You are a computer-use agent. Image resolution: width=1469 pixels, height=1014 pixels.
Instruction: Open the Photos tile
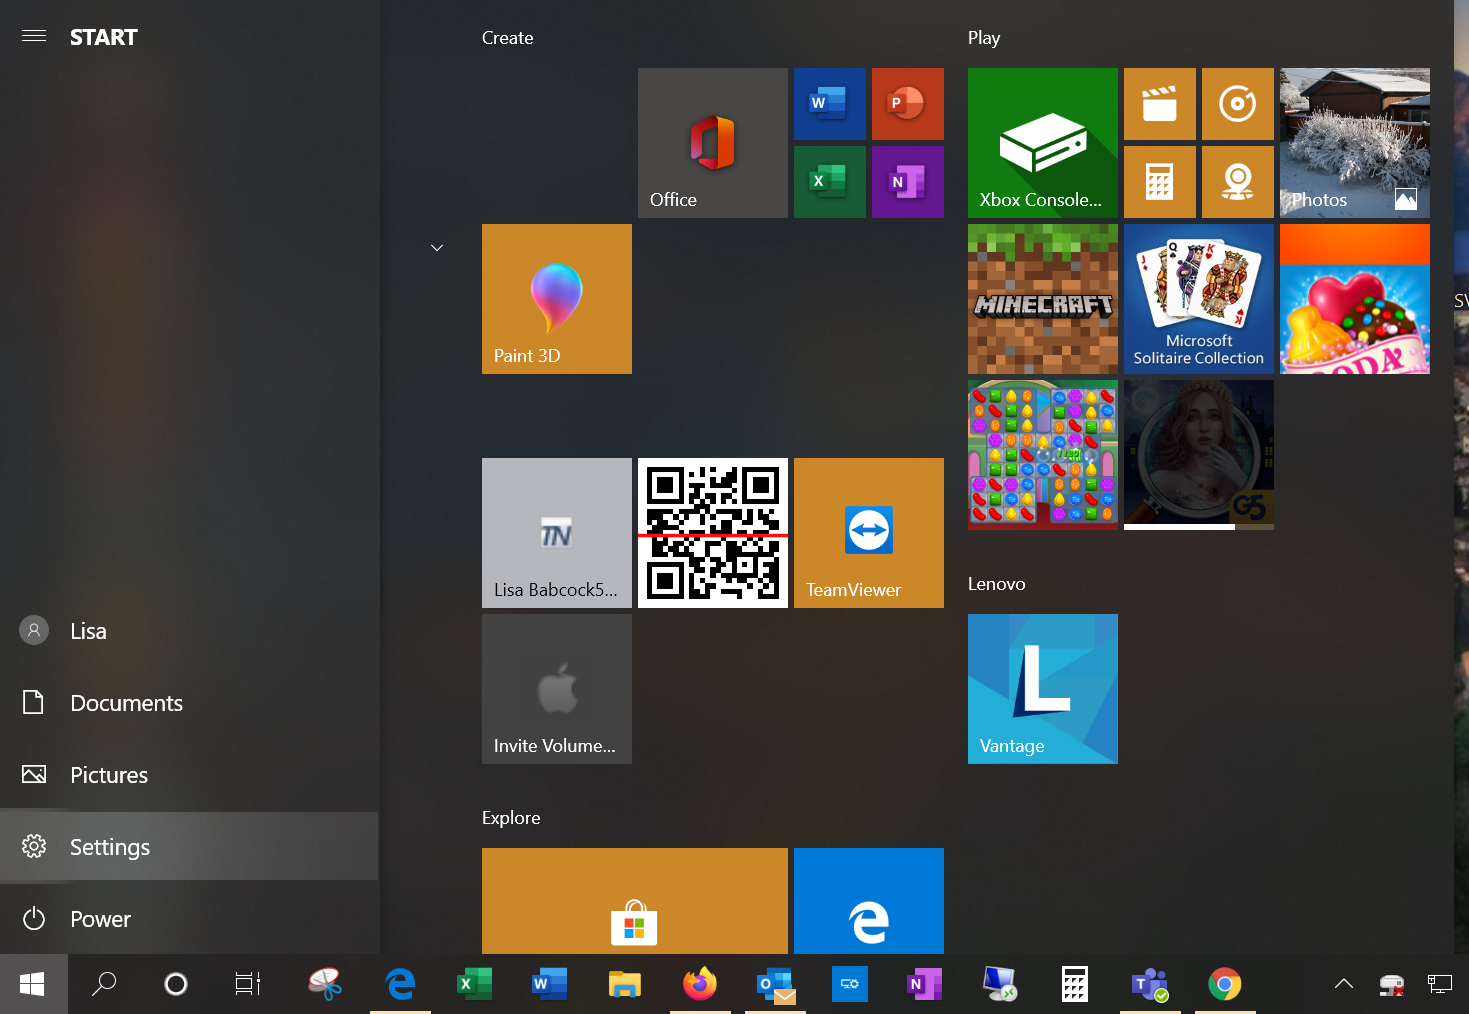point(1354,143)
